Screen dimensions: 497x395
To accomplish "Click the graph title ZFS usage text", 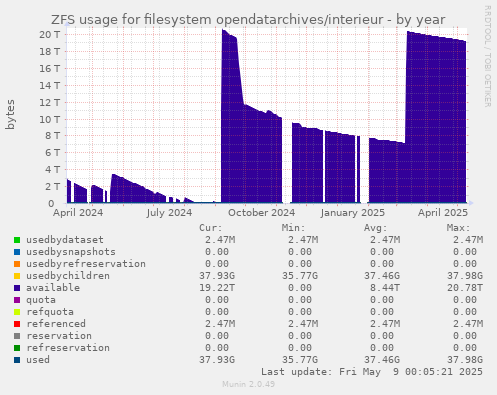I will (248, 20).
